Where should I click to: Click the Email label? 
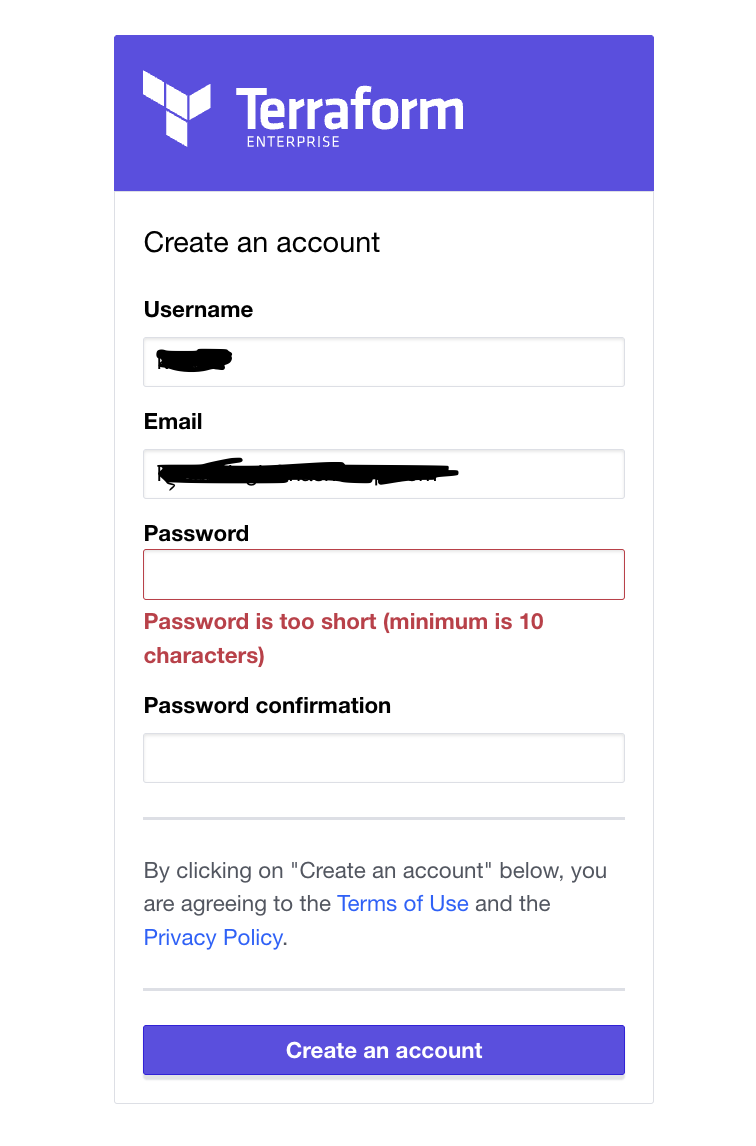pos(173,422)
